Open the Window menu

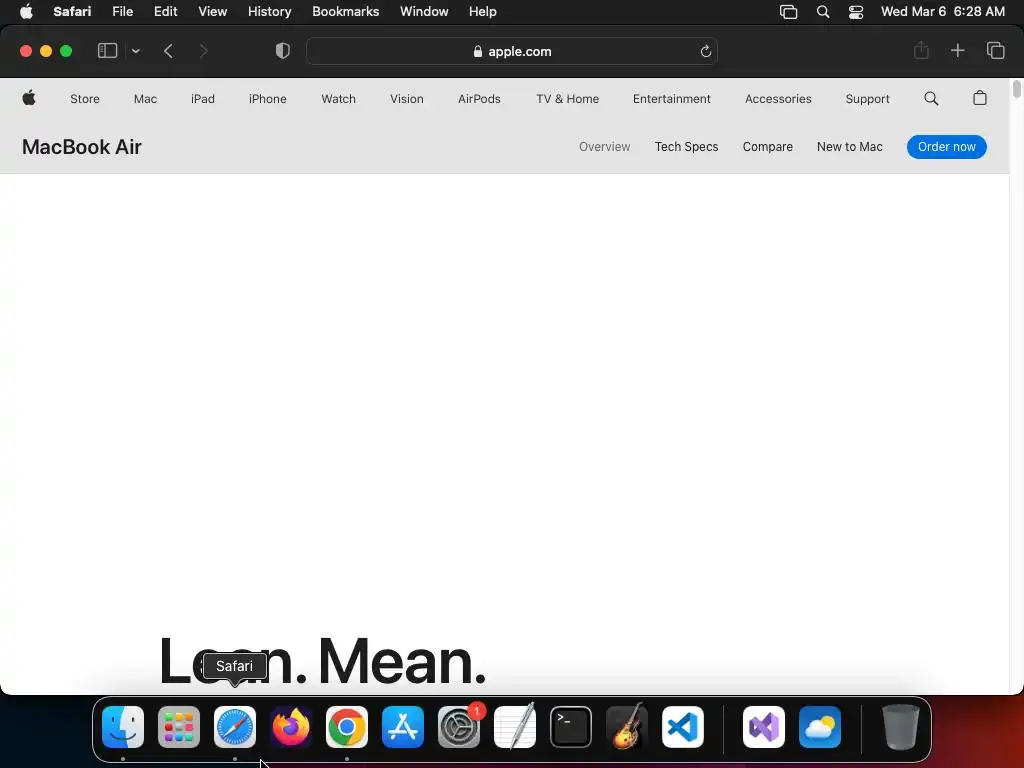point(424,12)
